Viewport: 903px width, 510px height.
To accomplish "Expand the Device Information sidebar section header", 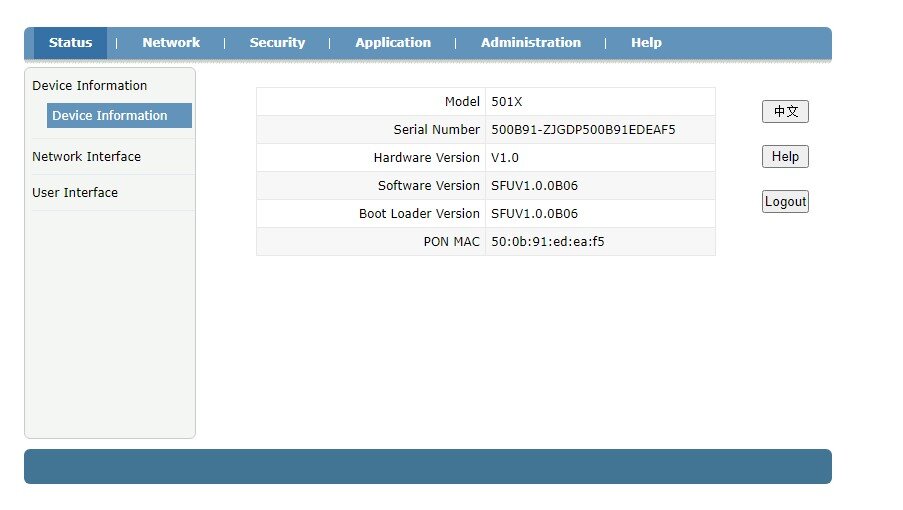I will (90, 86).
